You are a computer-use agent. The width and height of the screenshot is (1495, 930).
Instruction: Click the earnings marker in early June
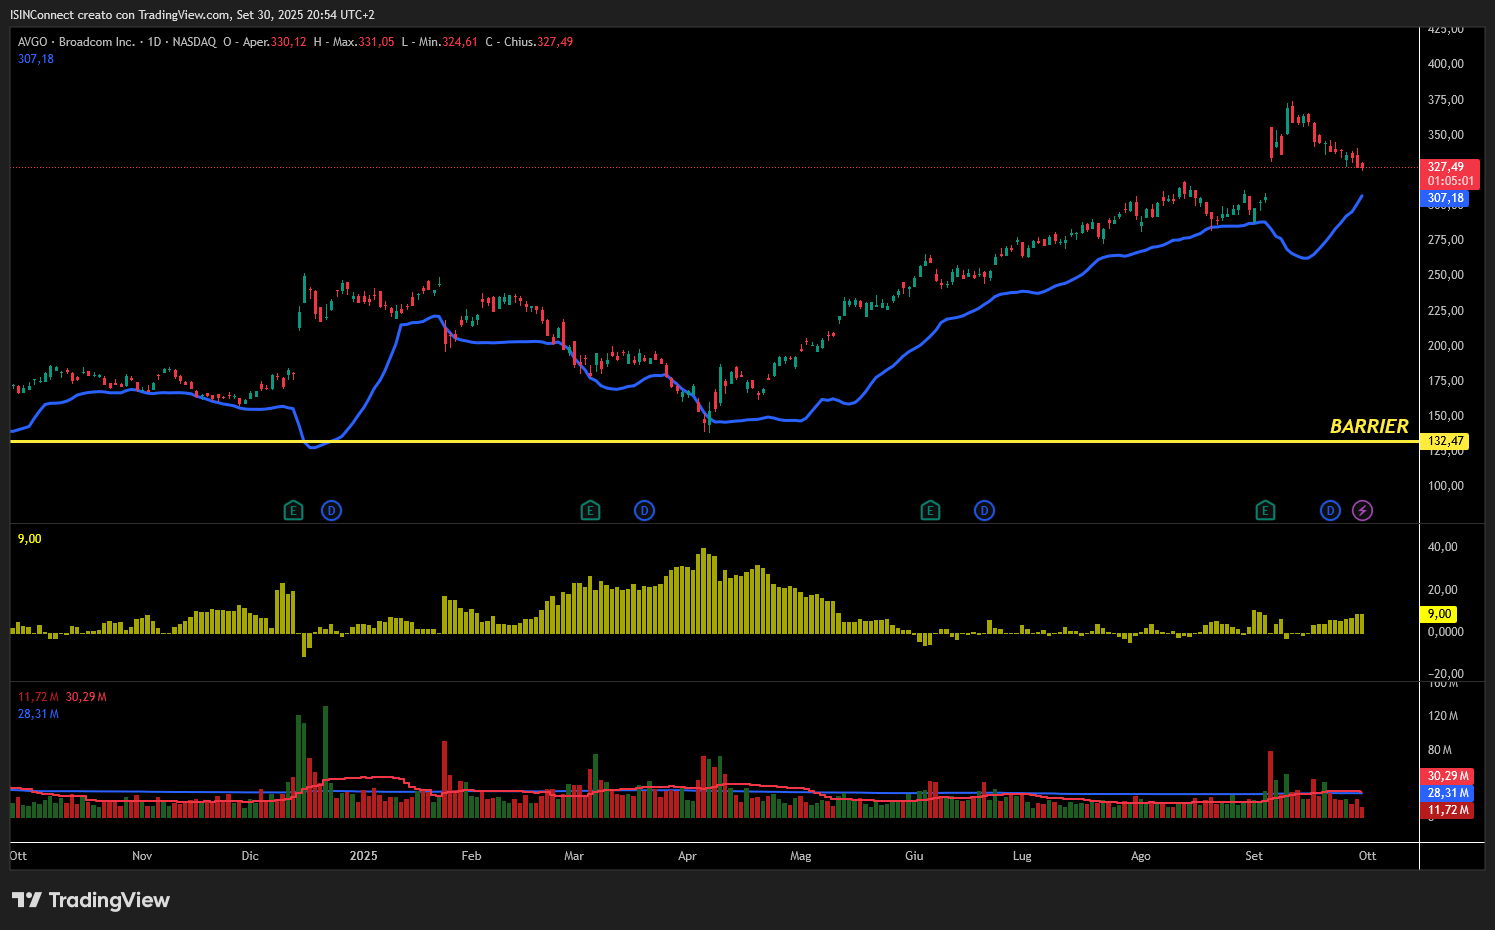tap(930, 511)
